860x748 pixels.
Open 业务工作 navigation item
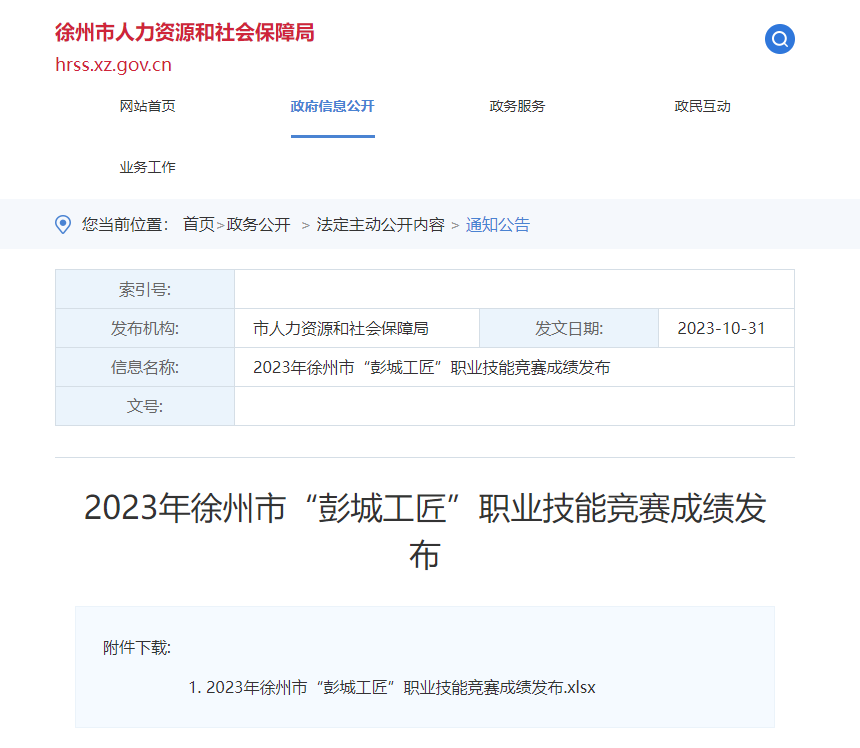coord(148,167)
